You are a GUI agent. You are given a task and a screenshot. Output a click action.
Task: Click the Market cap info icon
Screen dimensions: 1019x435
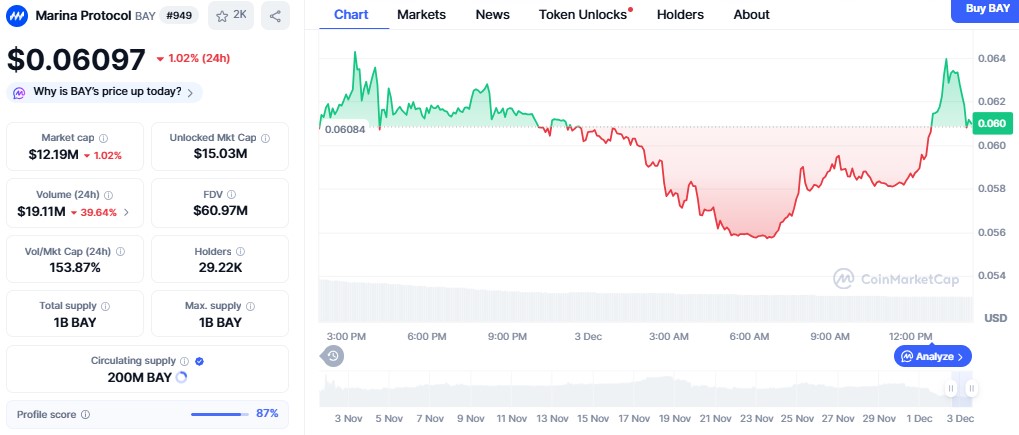[104, 138]
